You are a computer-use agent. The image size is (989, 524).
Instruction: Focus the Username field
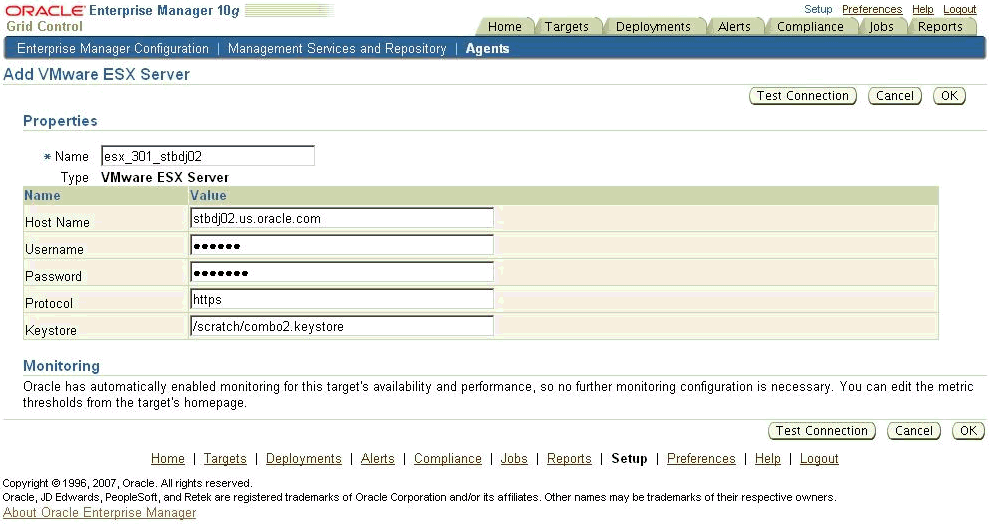[x=342, y=245]
